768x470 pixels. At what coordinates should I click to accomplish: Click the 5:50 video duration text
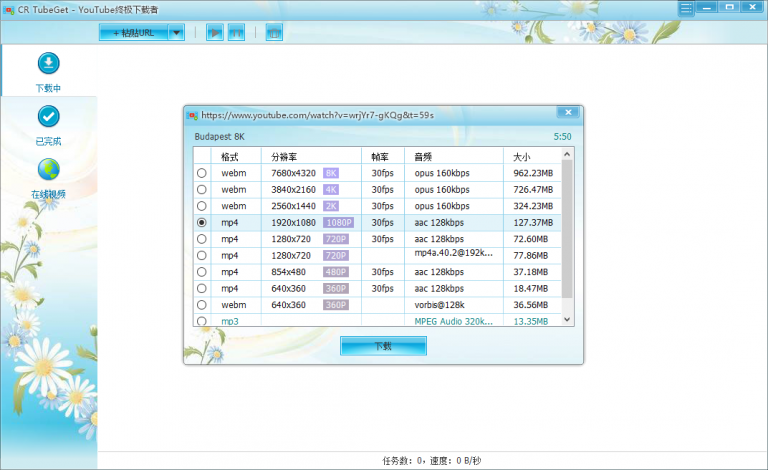[562, 137]
